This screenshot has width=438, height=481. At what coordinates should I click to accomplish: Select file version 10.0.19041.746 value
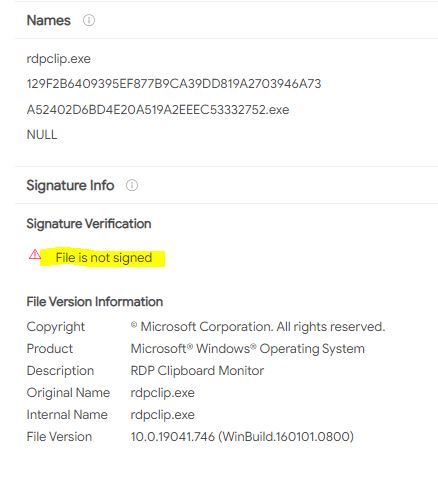click(x=242, y=437)
